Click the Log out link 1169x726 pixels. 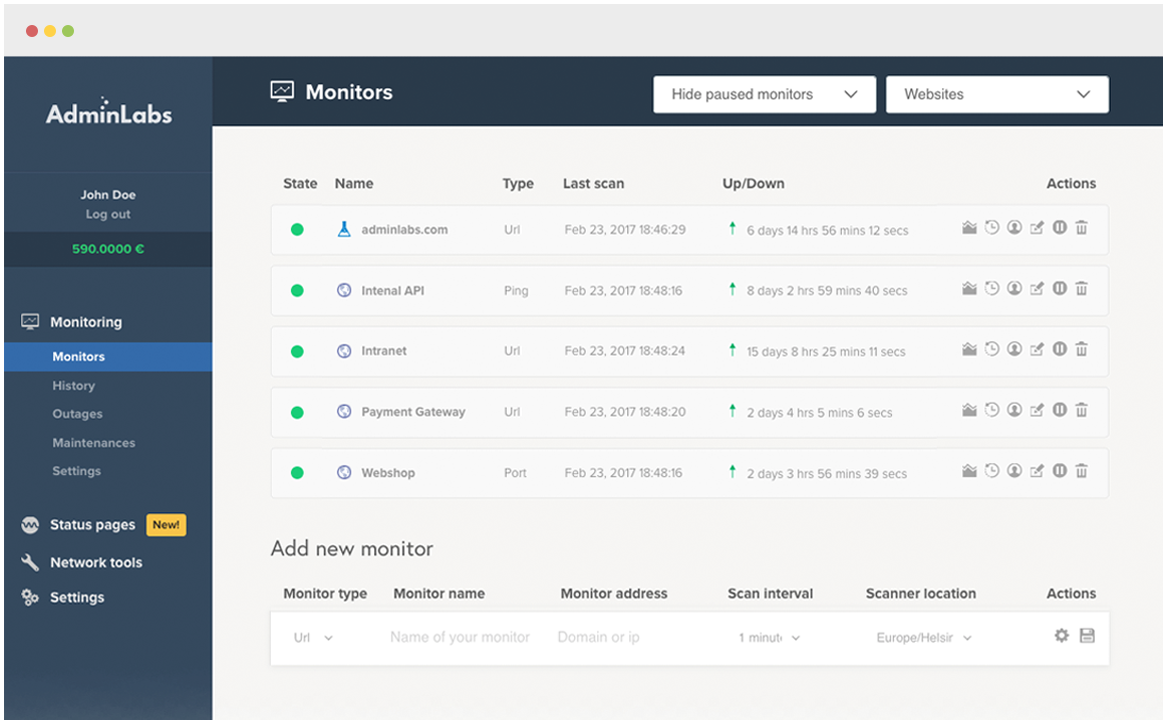108,214
